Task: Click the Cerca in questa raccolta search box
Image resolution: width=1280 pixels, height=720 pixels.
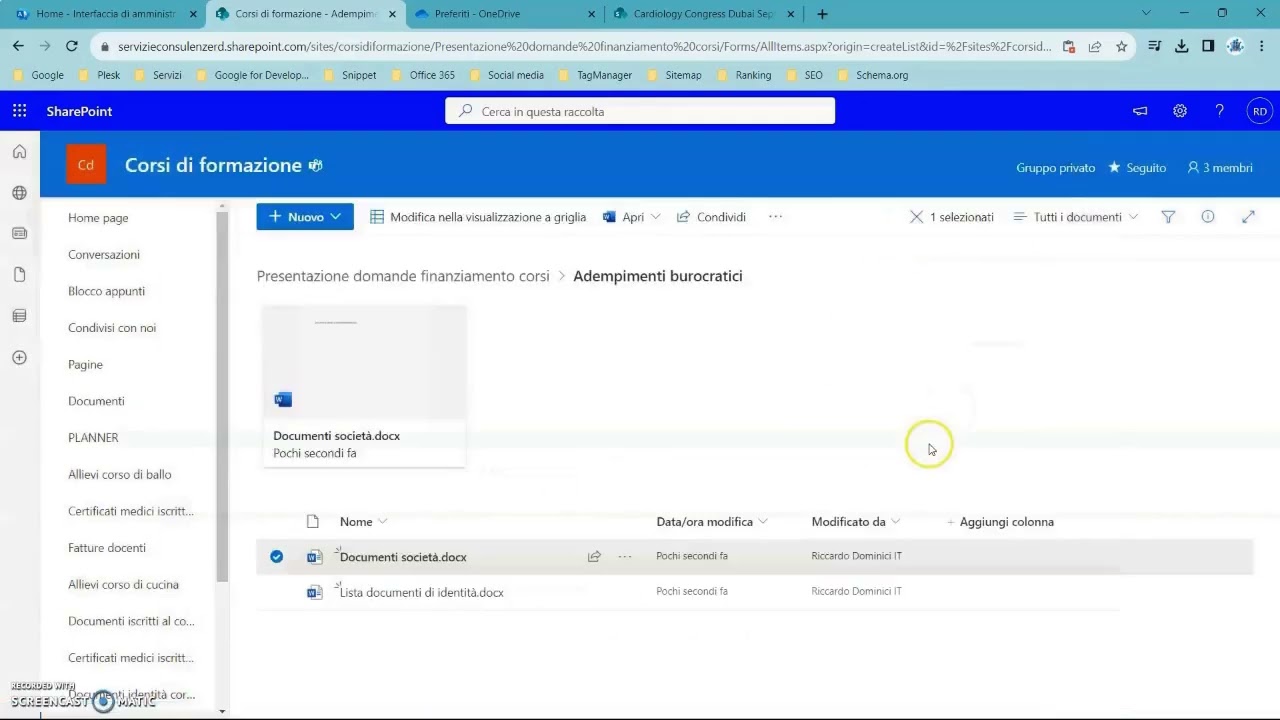Action: click(640, 111)
